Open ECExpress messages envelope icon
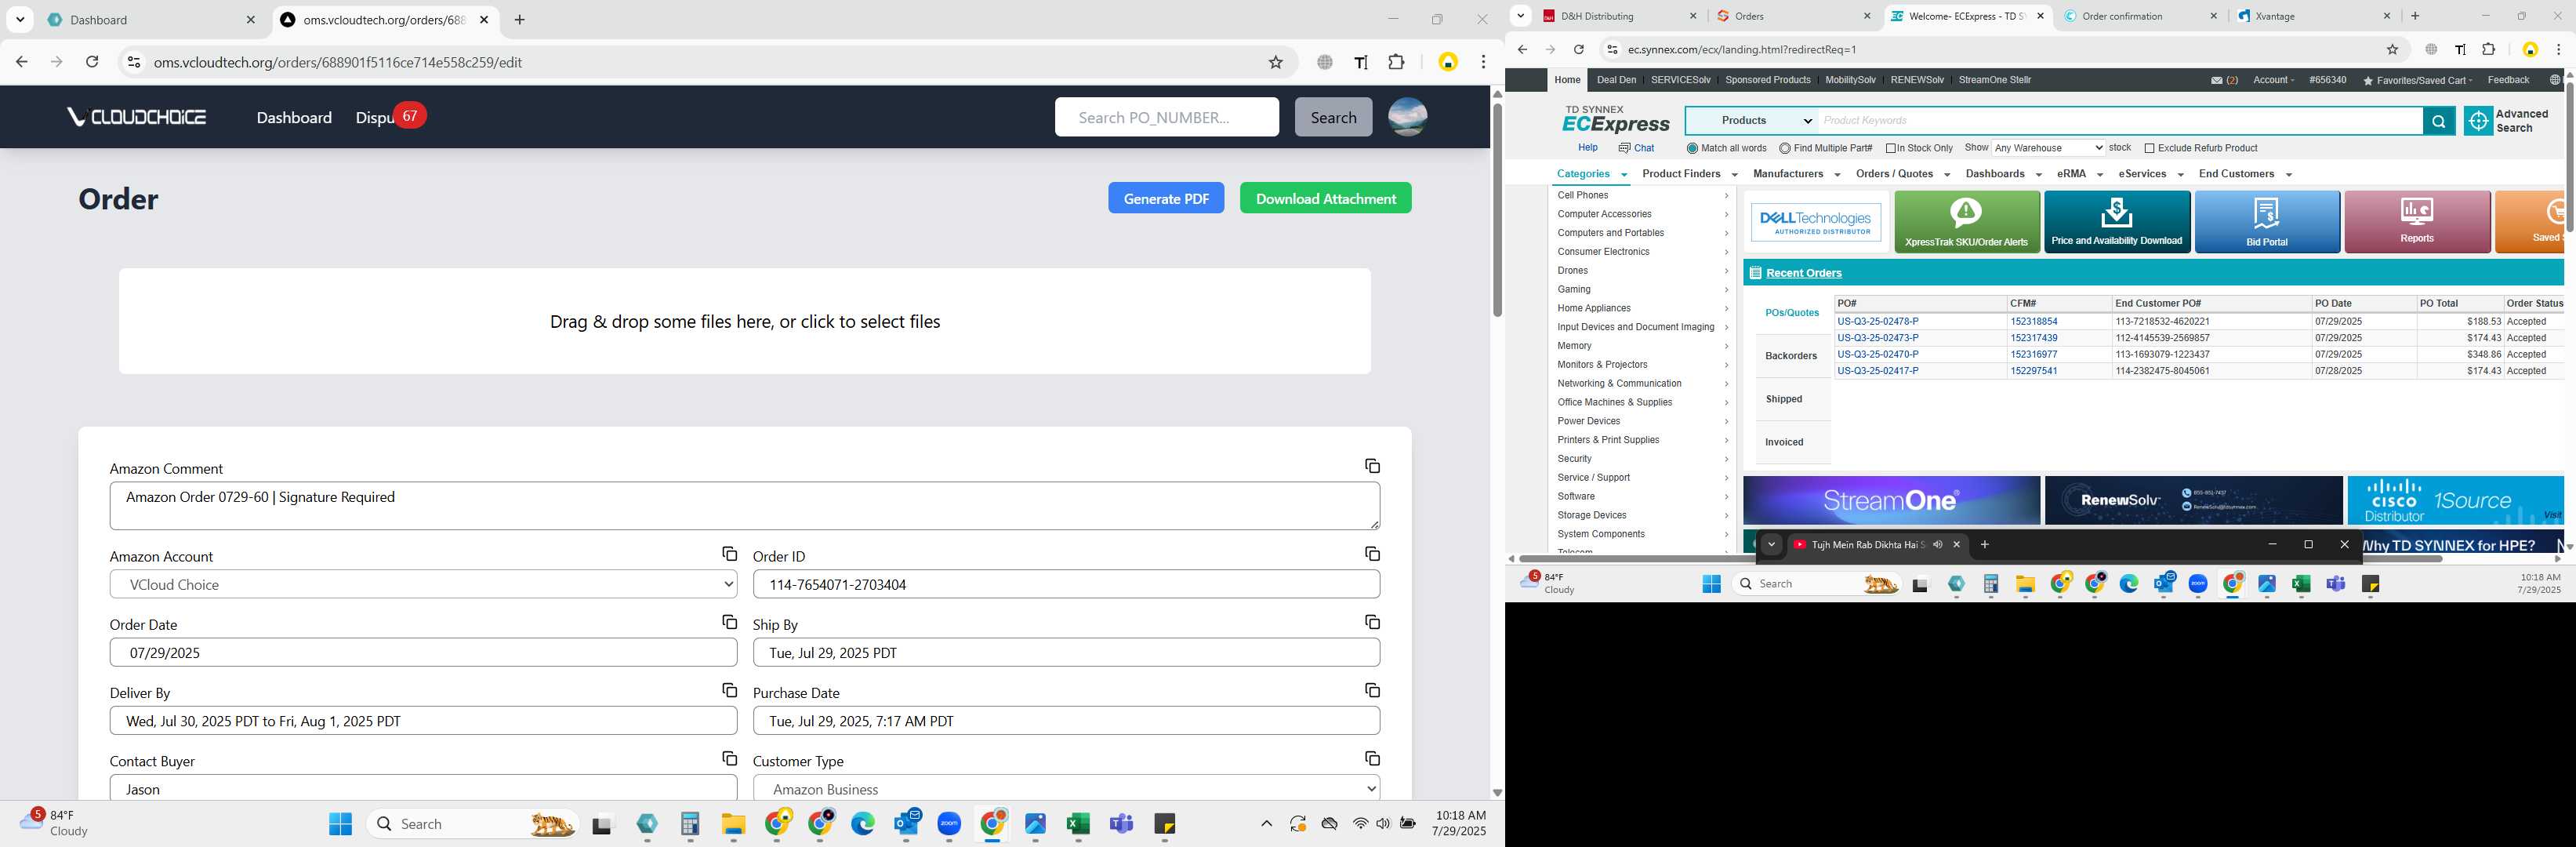 2216,80
